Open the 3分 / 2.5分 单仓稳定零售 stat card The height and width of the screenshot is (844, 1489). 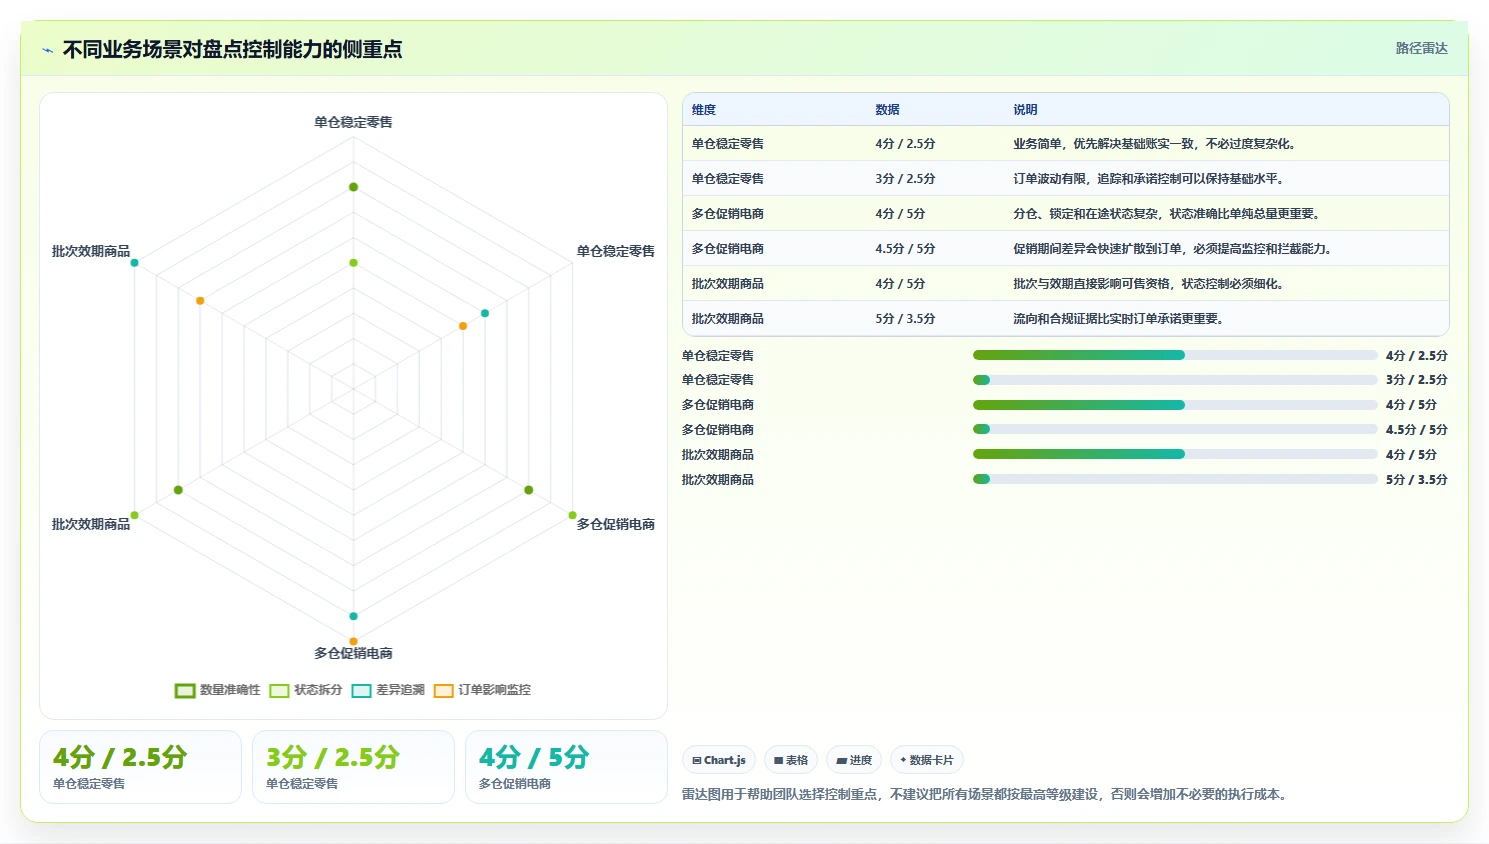pos(353,767)
